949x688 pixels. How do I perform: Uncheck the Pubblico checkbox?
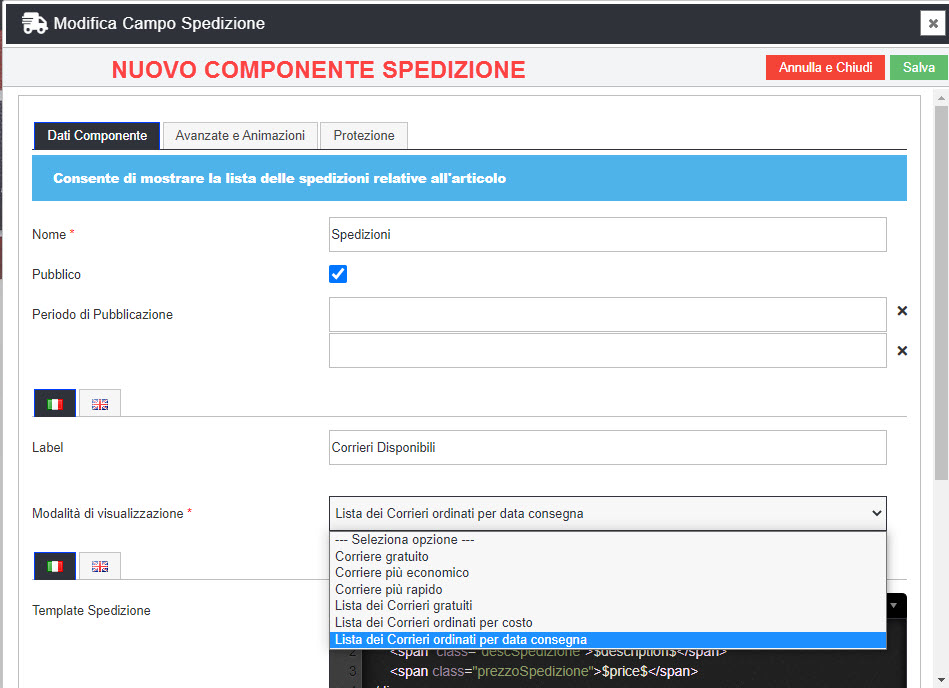coord(338,274)
